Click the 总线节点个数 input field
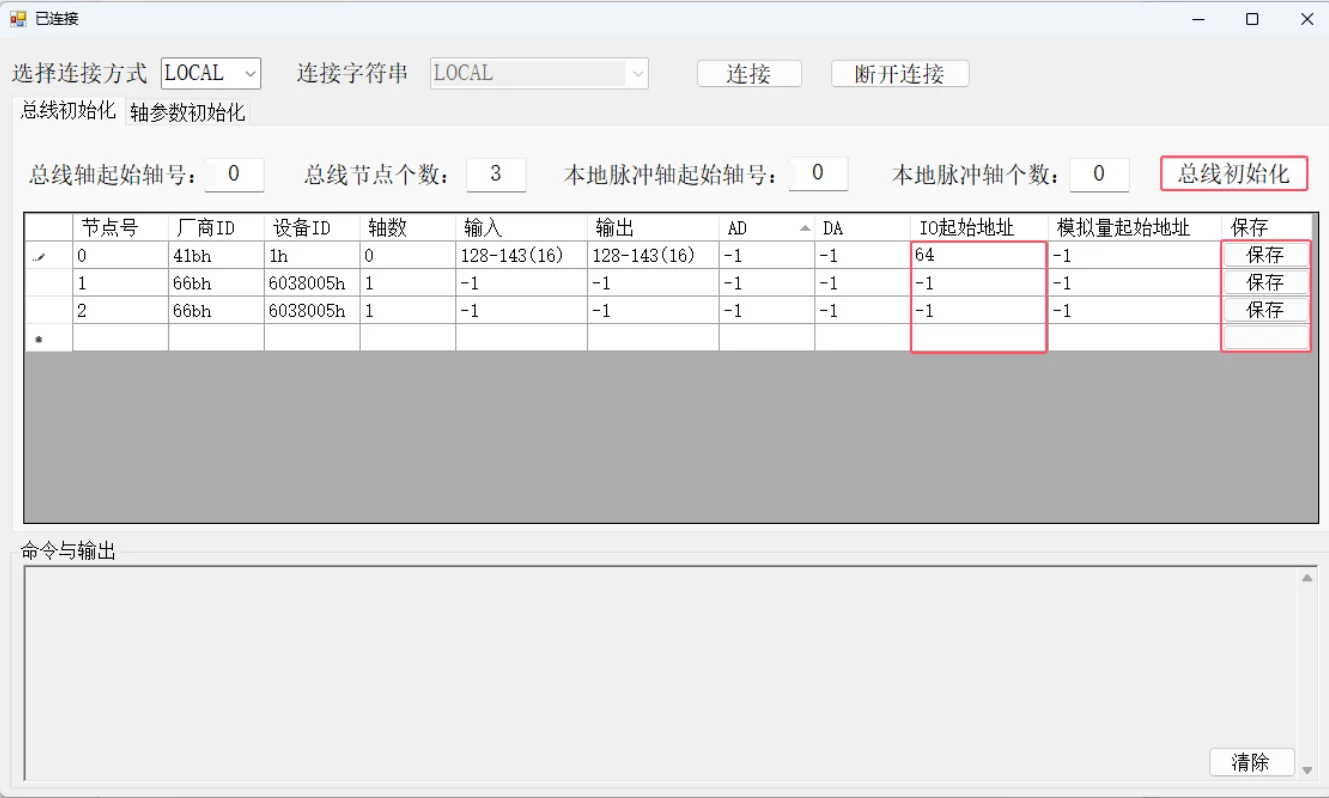 coord(497,174)
